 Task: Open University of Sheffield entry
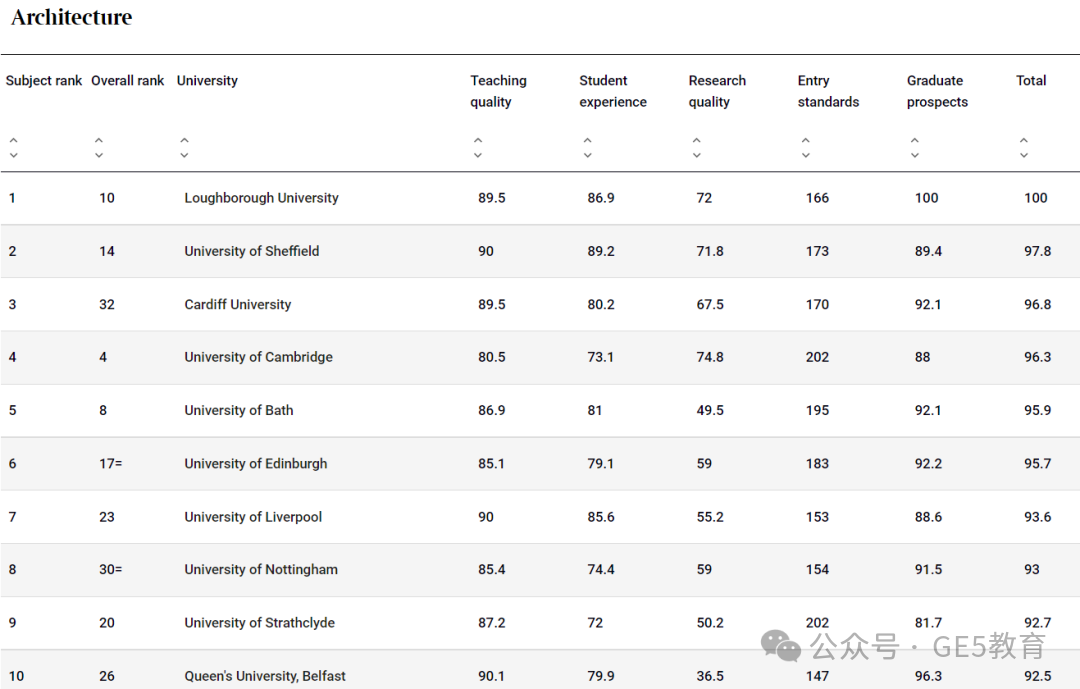click(251, 251)
